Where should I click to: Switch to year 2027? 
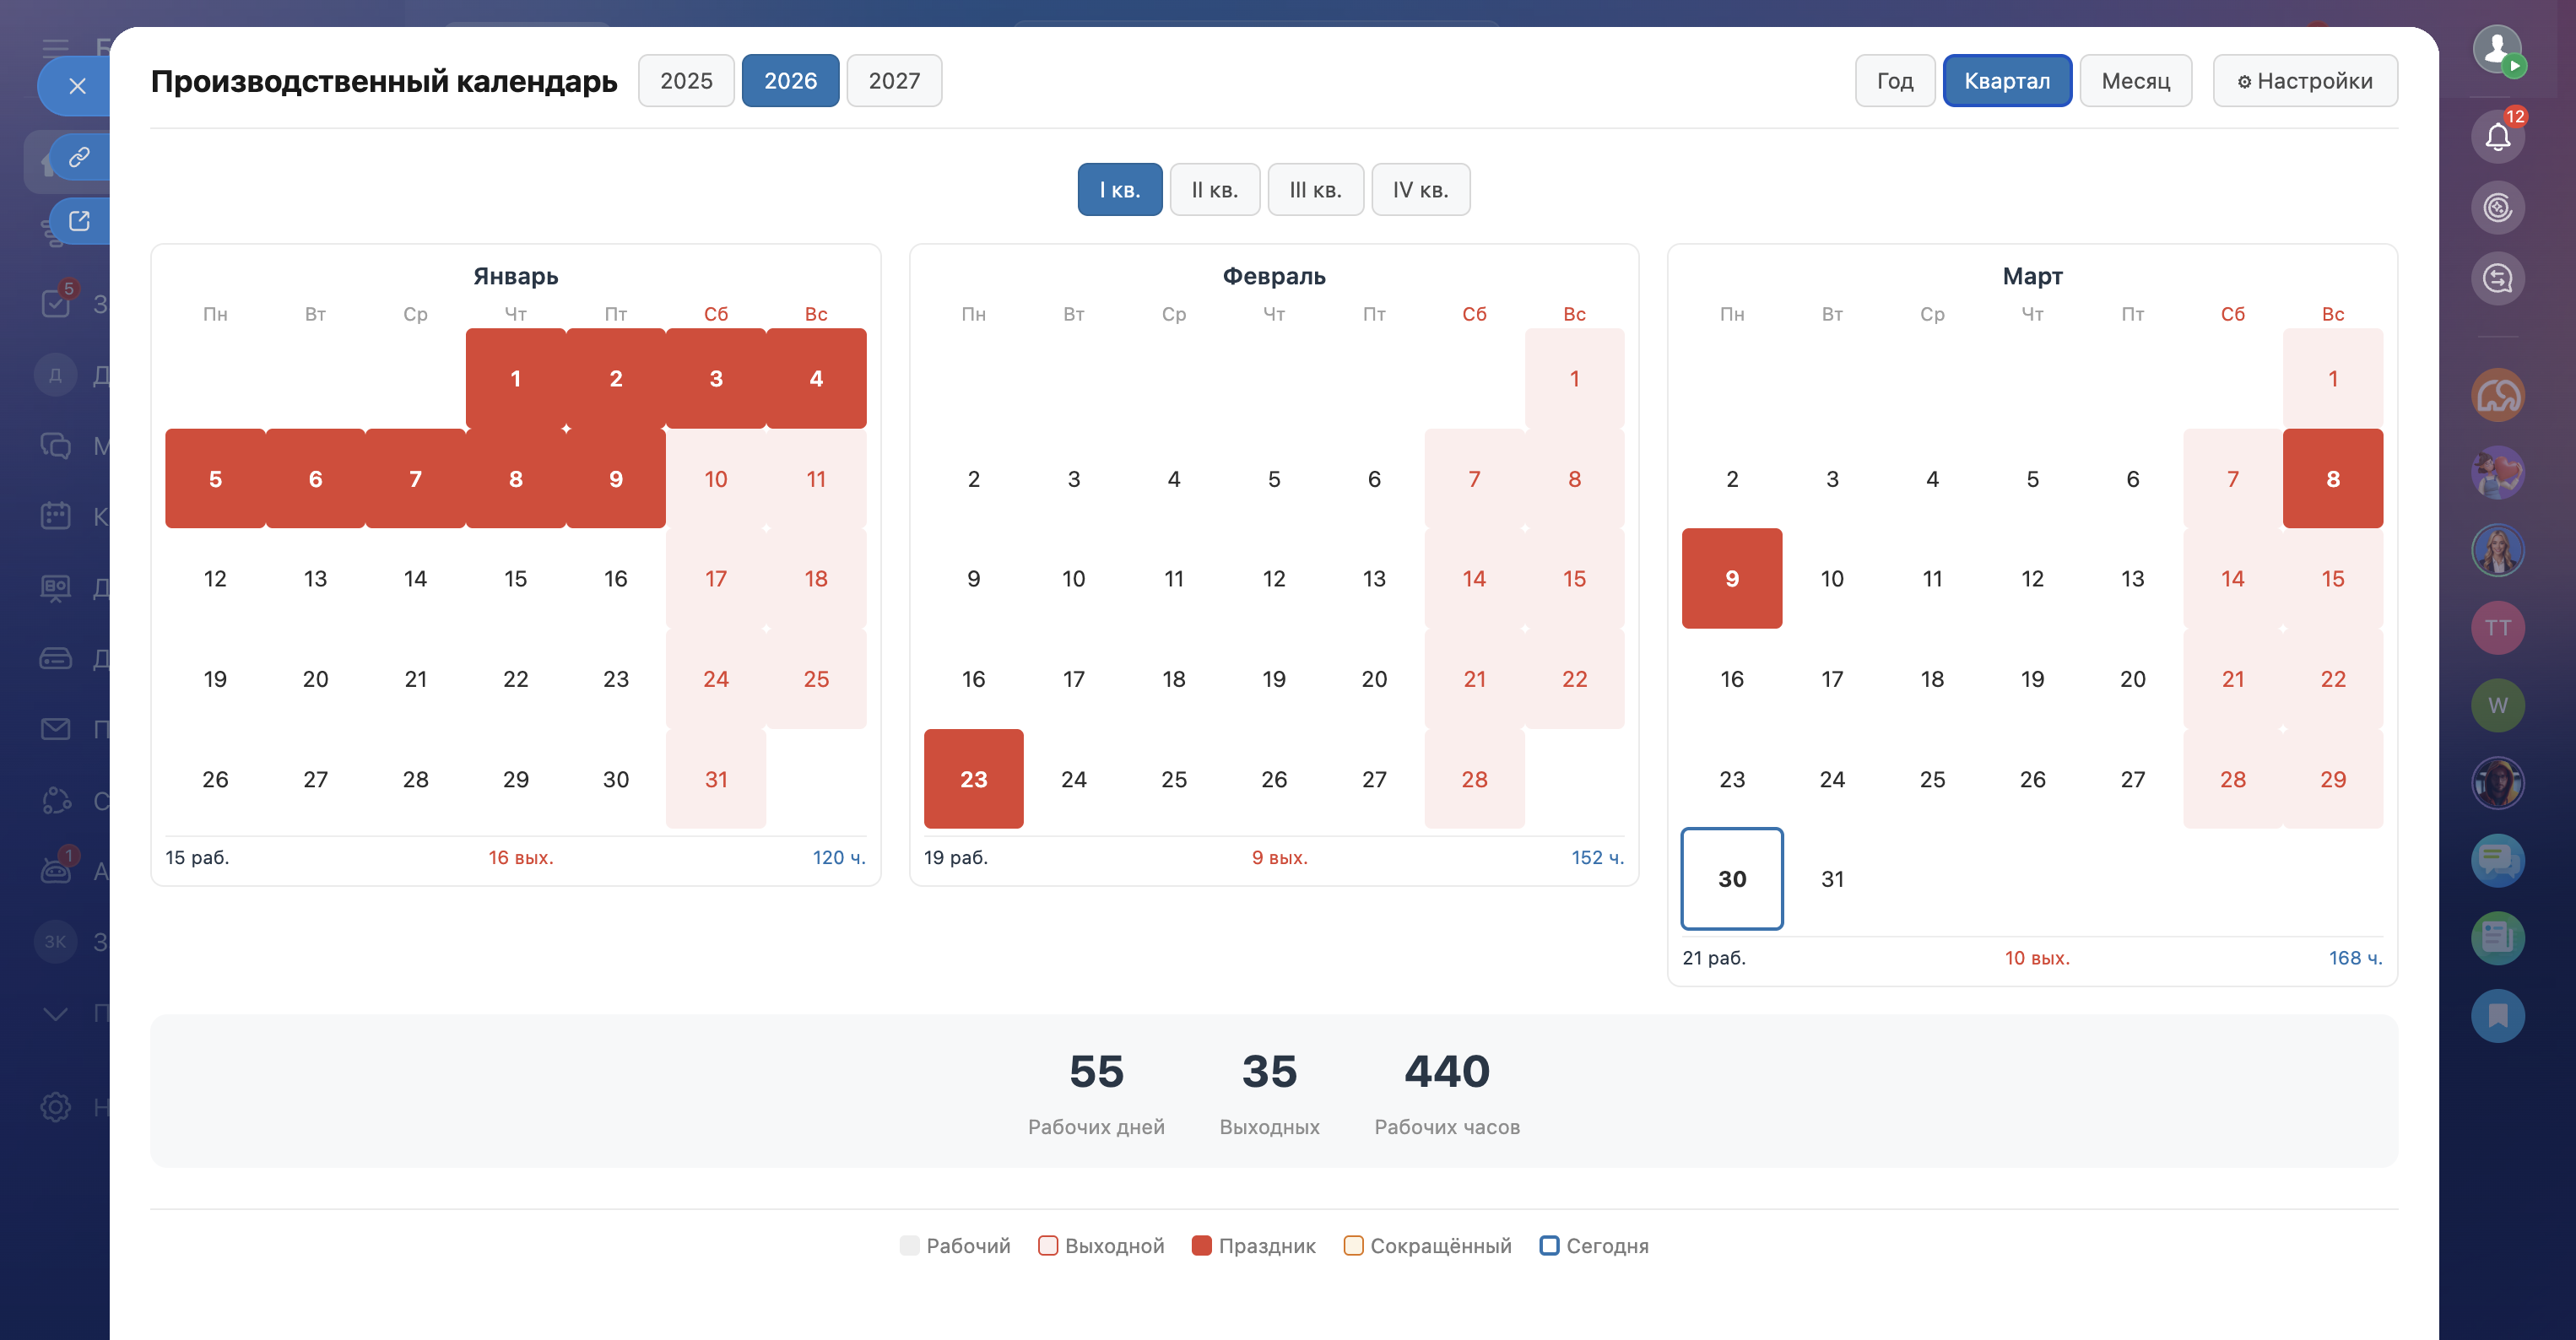coord(894,81)
